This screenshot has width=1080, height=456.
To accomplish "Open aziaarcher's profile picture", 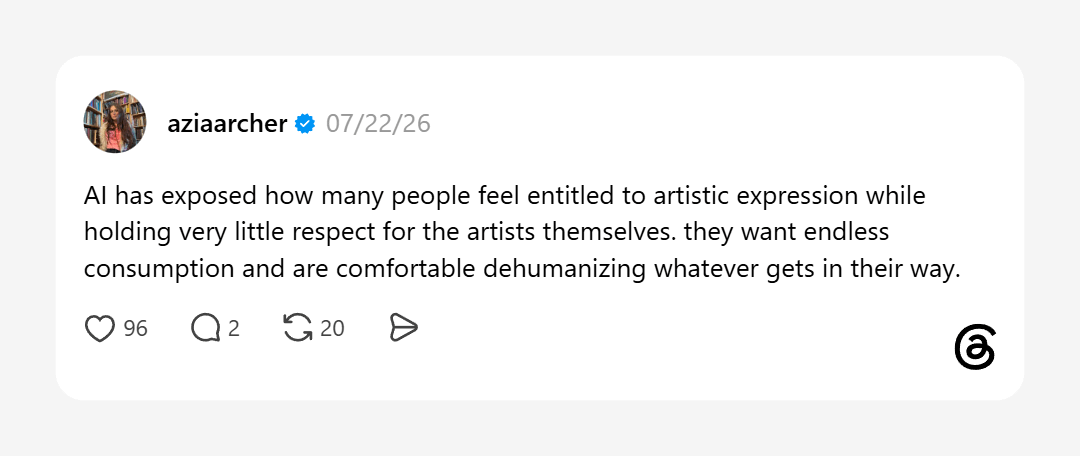I will click(x=115, y=121).
